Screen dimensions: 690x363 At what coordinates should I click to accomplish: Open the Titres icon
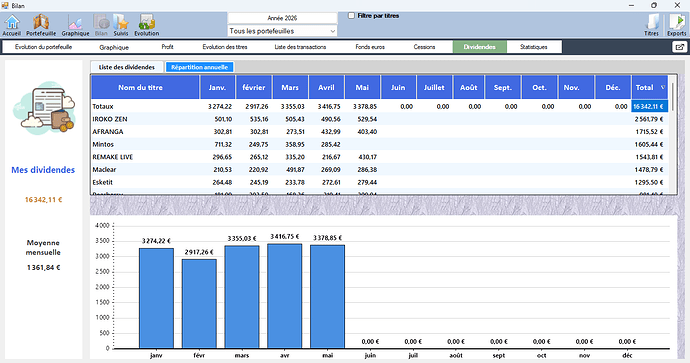point(652,25)
